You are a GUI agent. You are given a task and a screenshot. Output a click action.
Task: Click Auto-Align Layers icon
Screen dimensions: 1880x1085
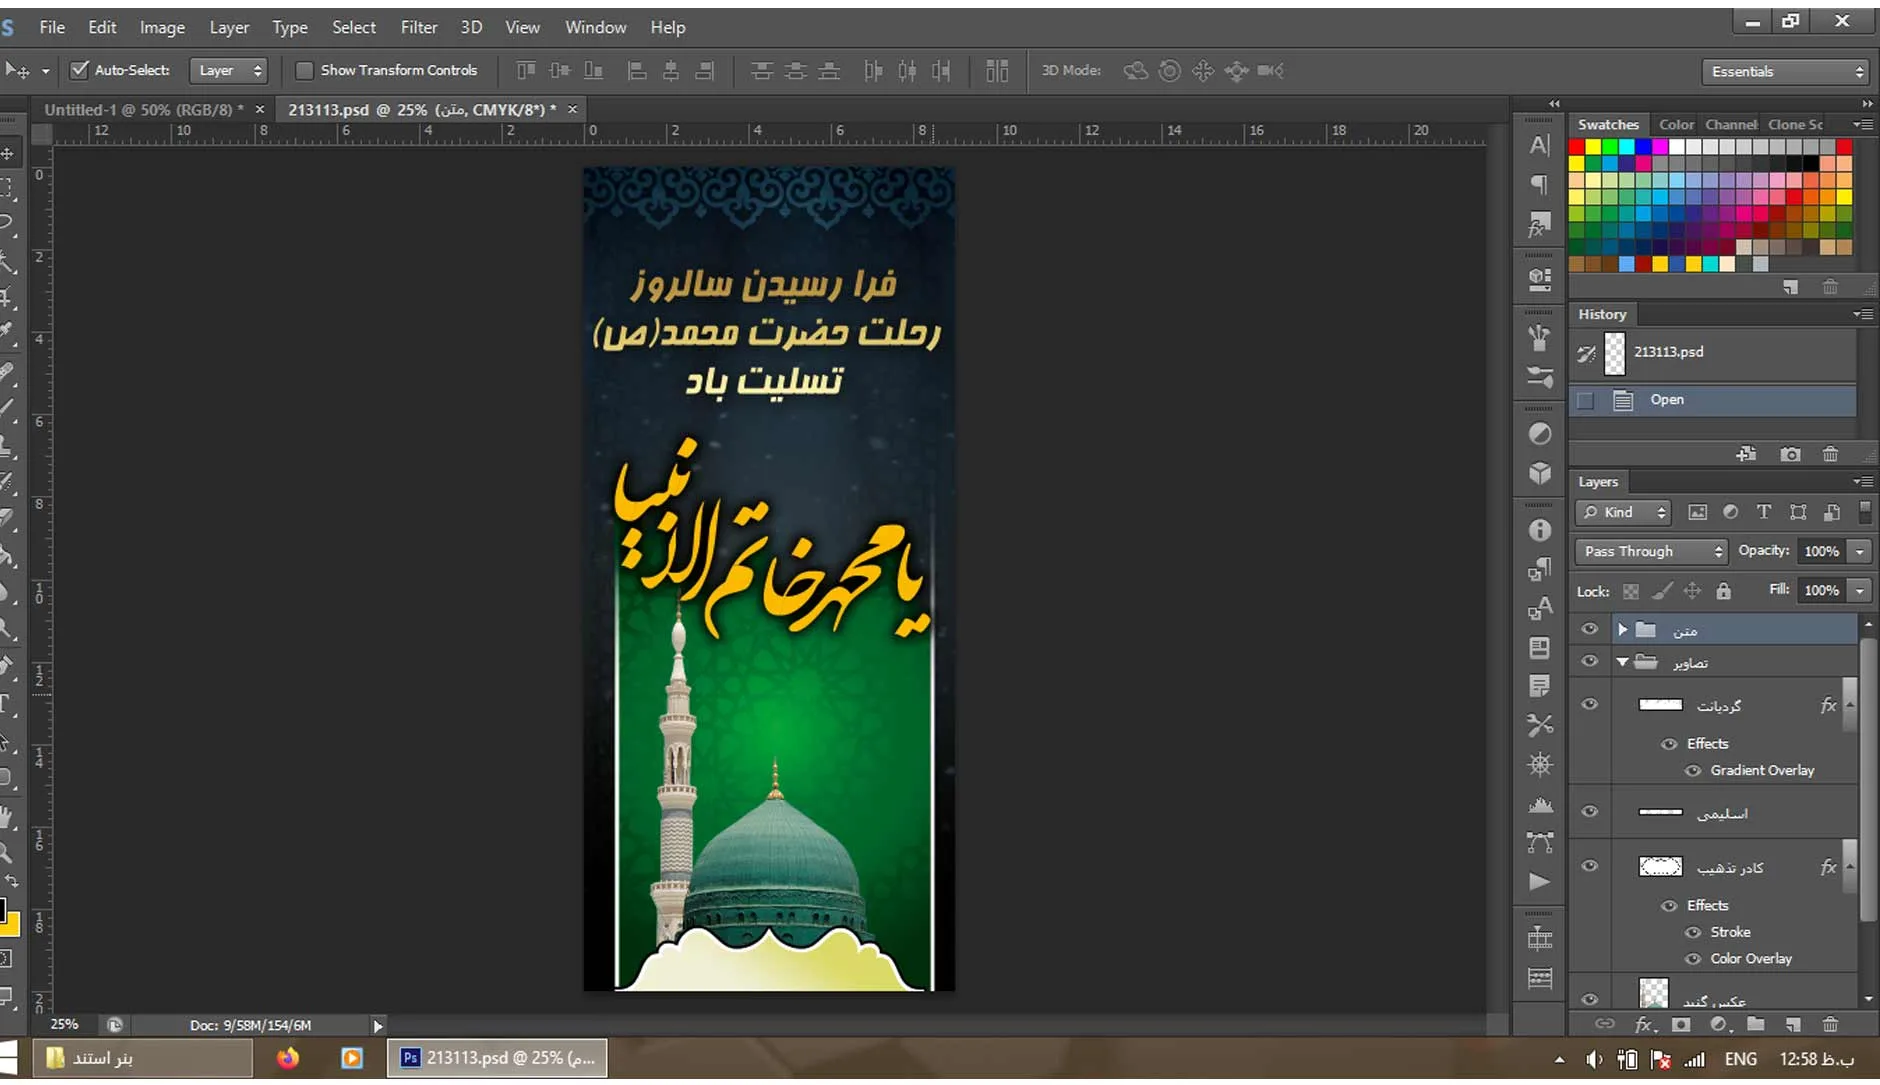(x=997, y=70)
